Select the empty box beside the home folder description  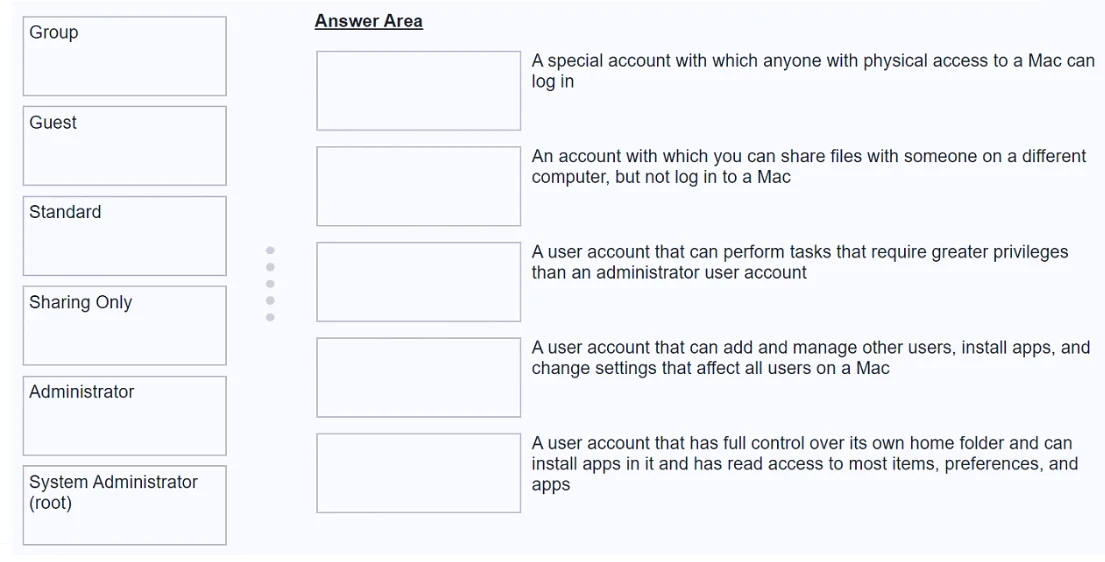point(418,473)
